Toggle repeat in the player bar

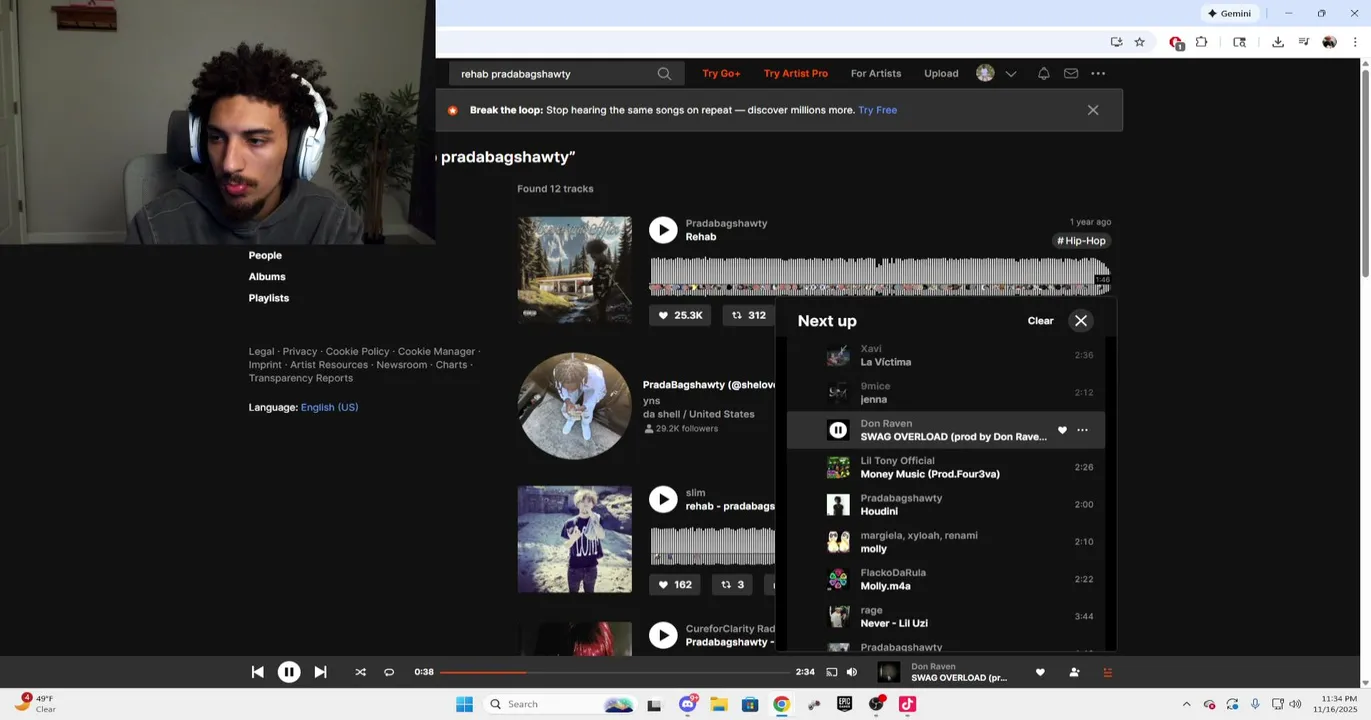[389, 672]
